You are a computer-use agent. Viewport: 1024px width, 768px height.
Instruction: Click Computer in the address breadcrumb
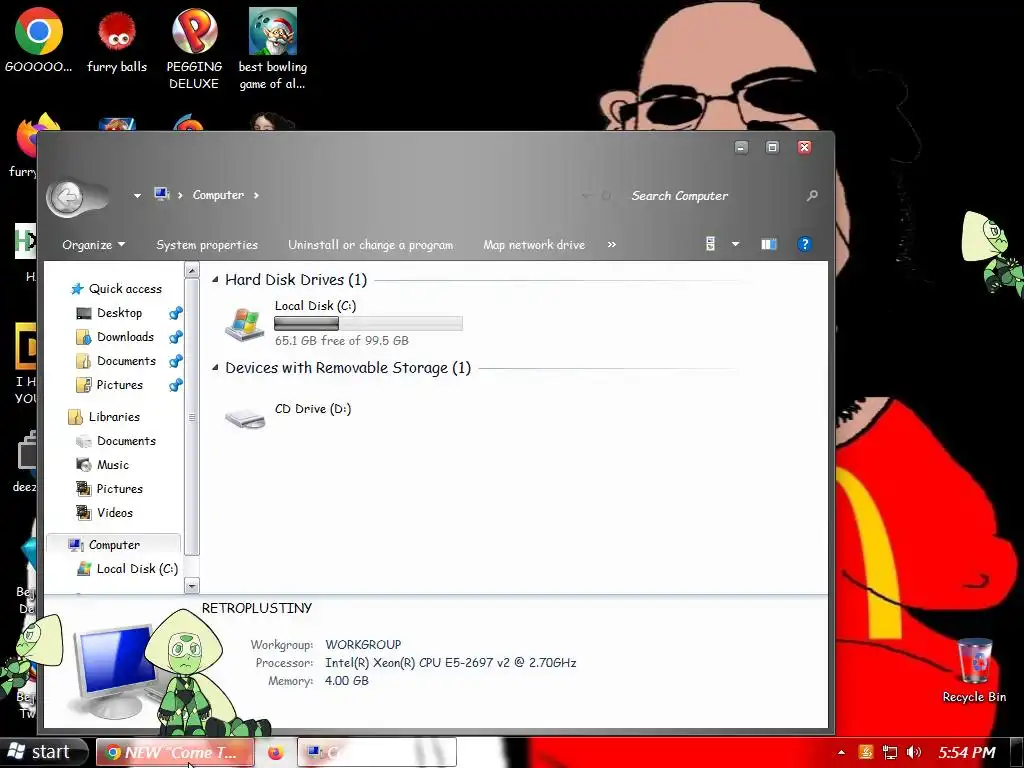(218, 195)
